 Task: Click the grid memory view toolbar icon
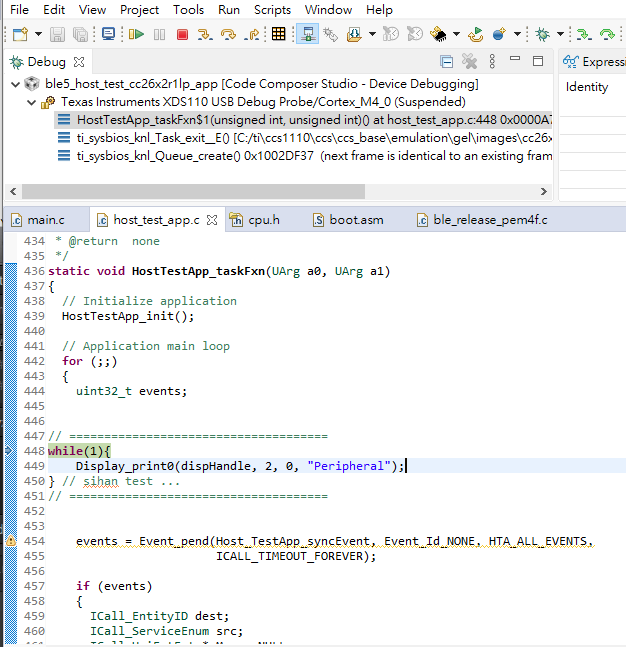coord(279,34)
